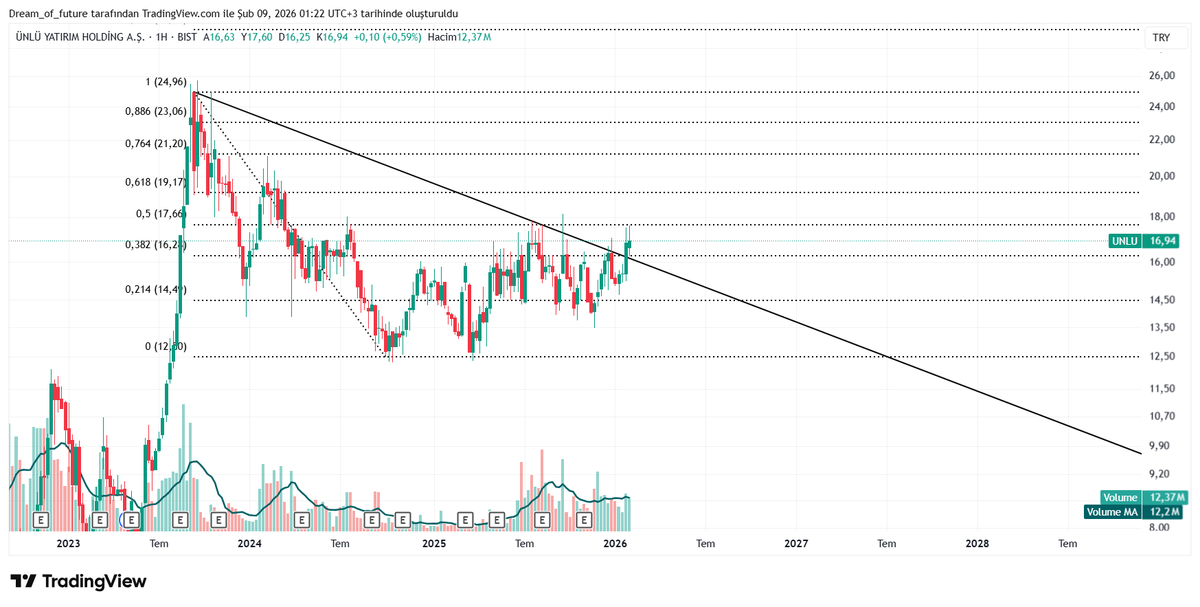Screen dimensions: 1200x607
Task: Click 14,50 on the price axis
Action: point(1162,300)
